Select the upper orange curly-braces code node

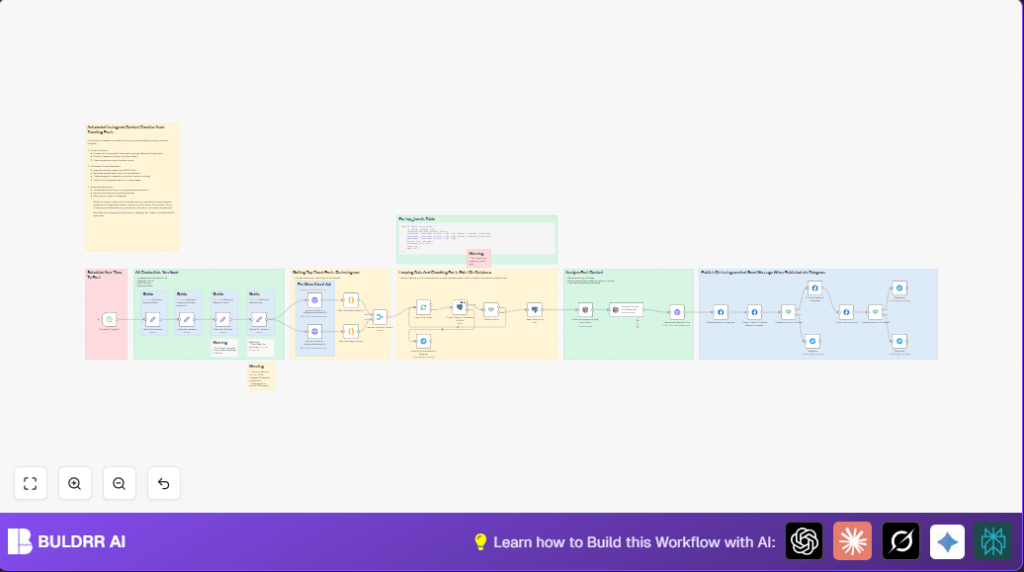coord(351,300)
